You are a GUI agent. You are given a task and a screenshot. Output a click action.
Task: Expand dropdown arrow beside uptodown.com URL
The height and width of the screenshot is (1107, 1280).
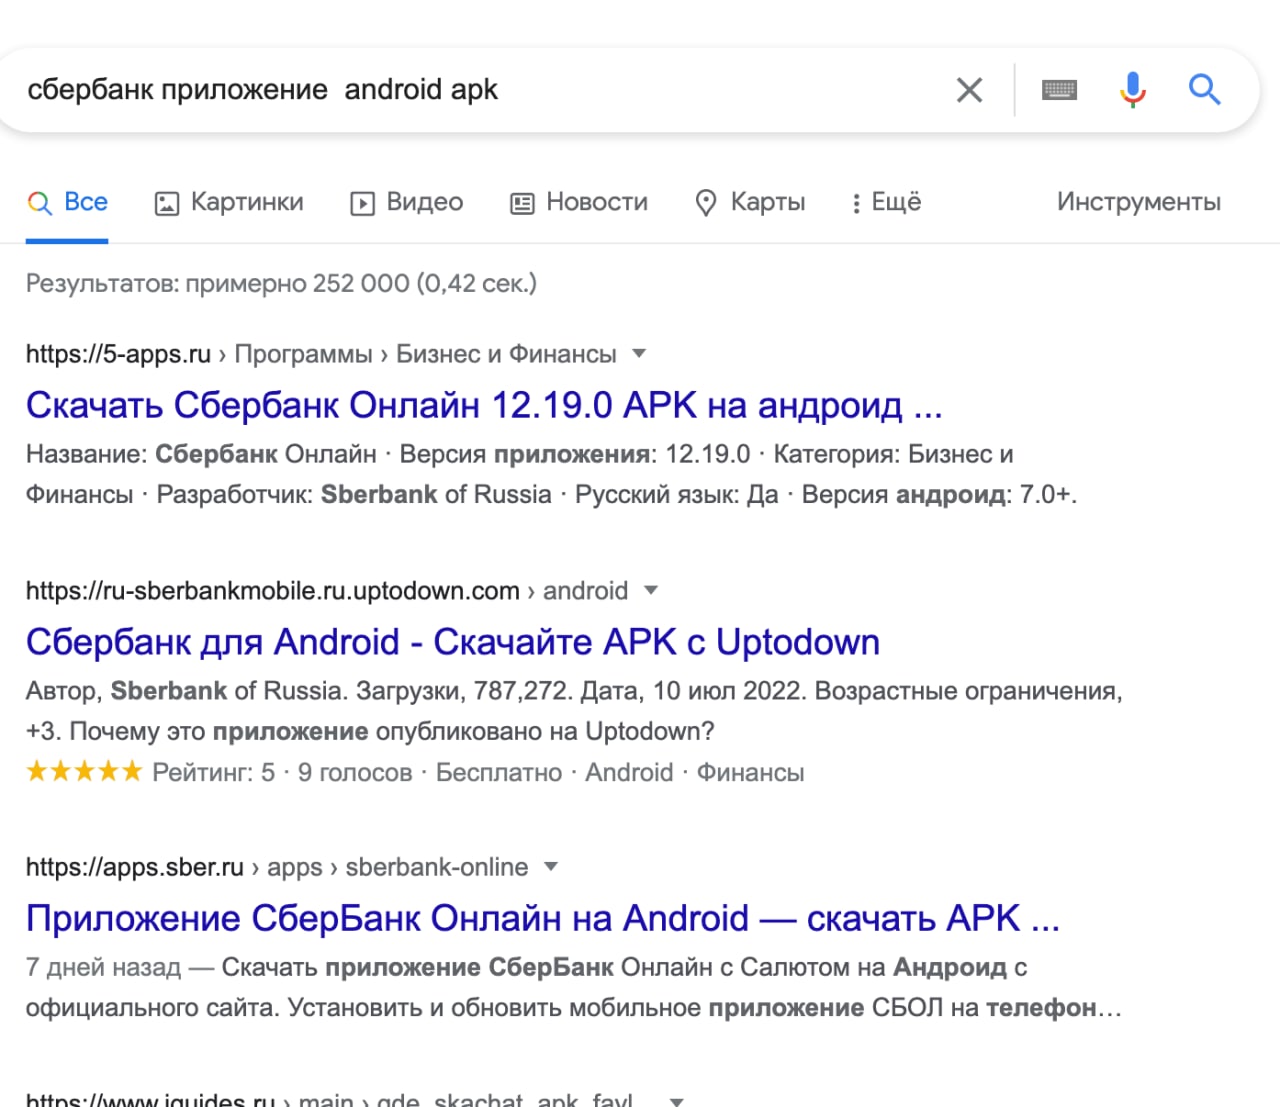[651, 590]
